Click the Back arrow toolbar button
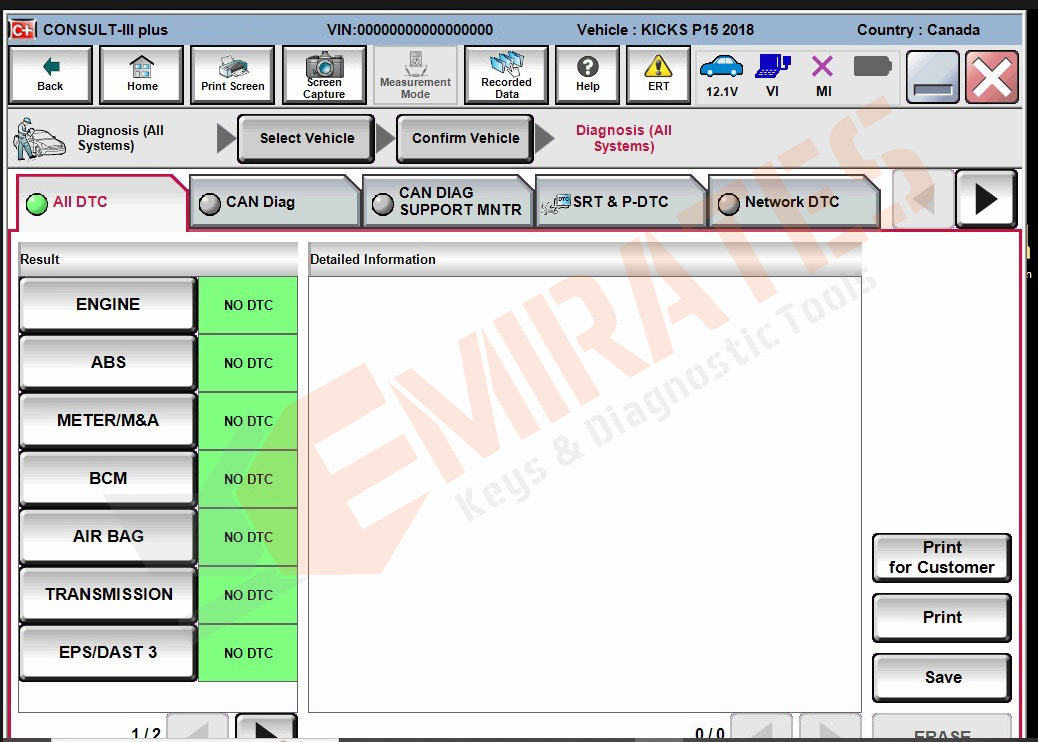Image resolution: width=1038 pixels, height=742 pixels. [50, 75]
